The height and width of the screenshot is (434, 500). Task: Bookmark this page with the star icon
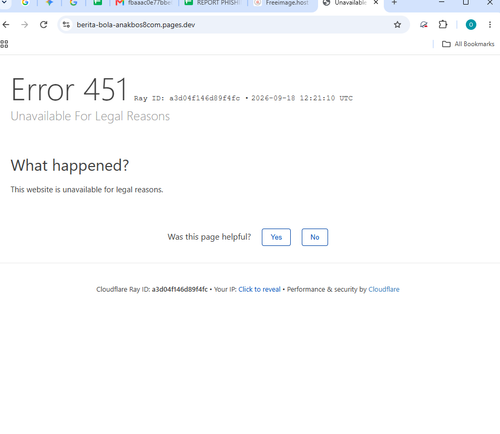[397, 25]
